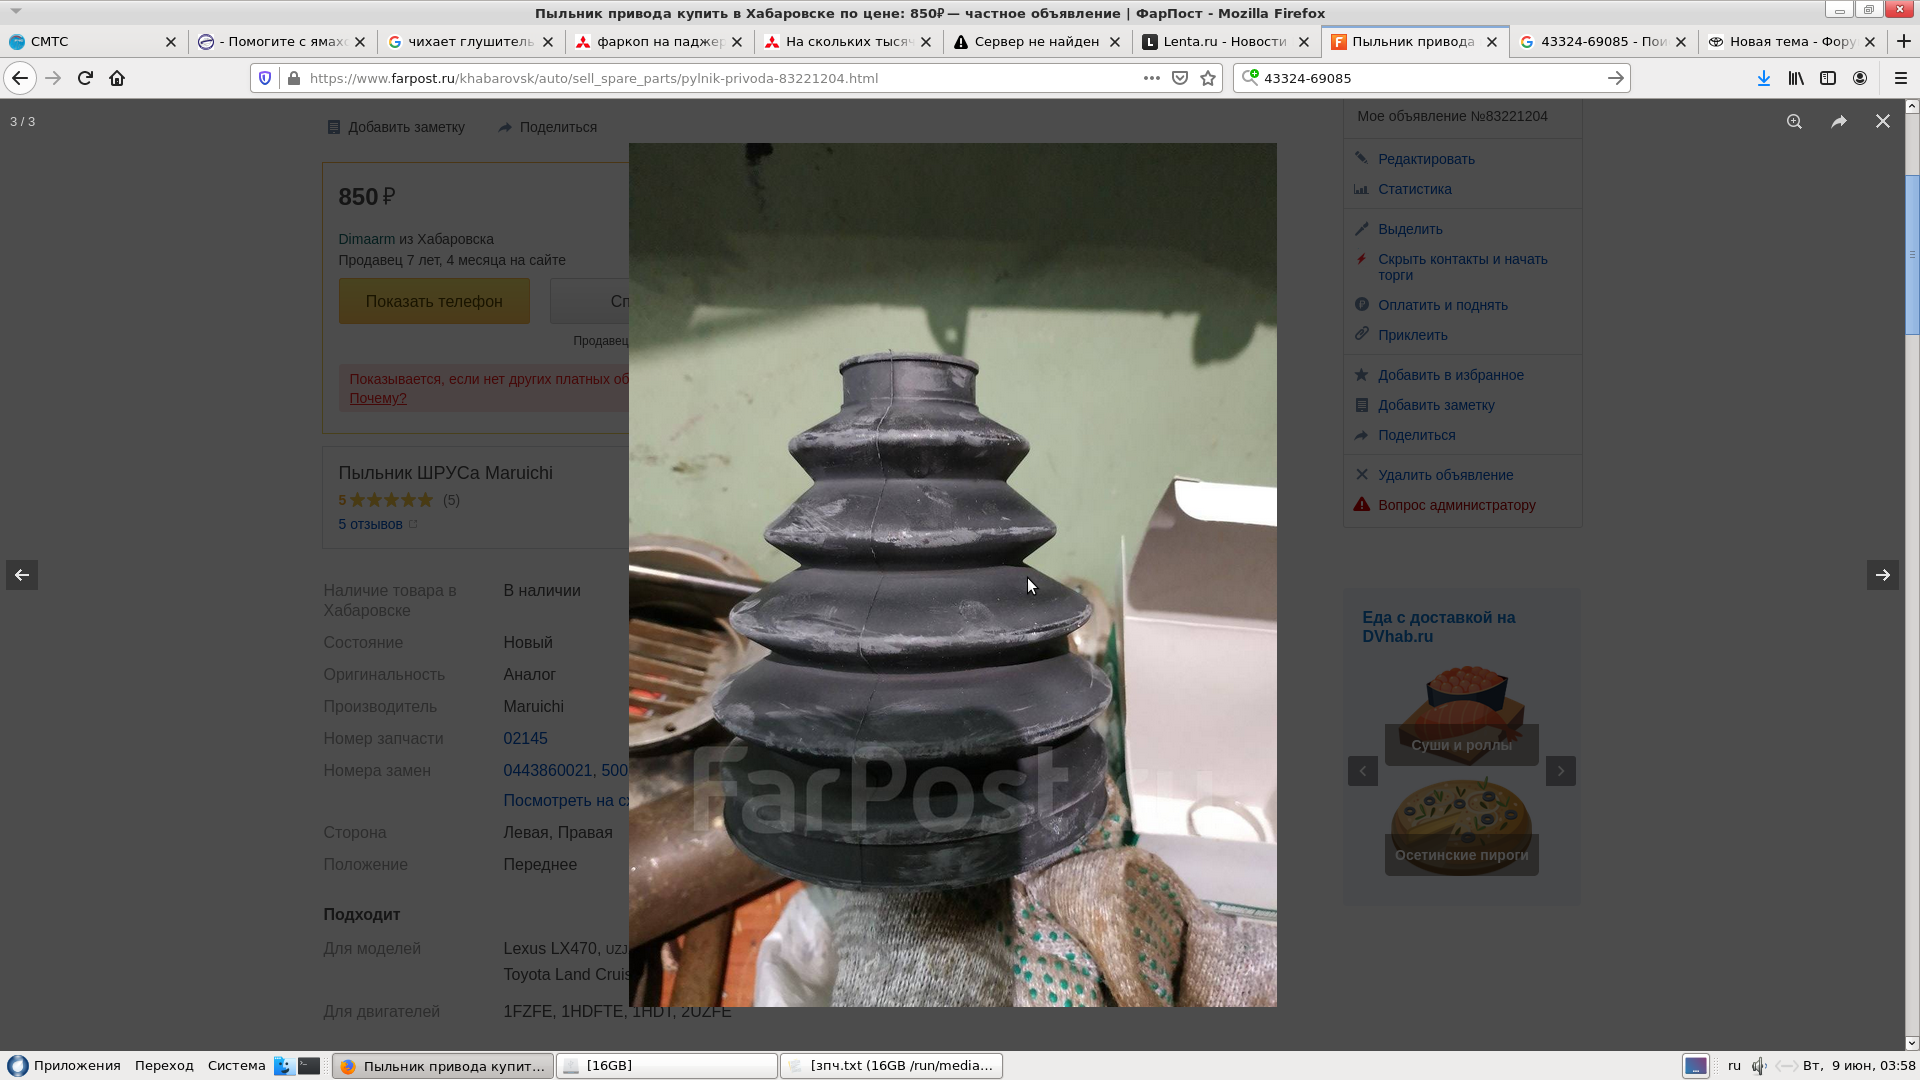Click 'Скрыть контакты и начать торги'
The width and height of the screenshot is (1920, 1080).
point(1462,267)
